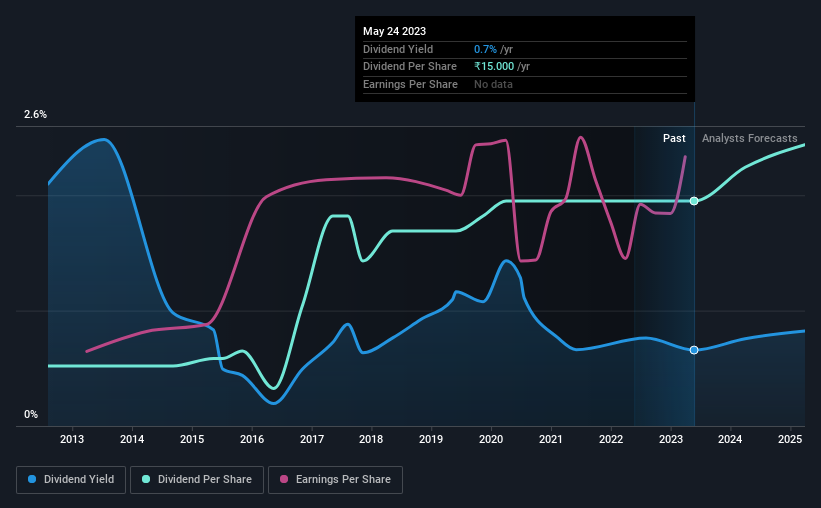Select the Past section label
Screen dimensions: 821x508
click(x=674, y=138)
